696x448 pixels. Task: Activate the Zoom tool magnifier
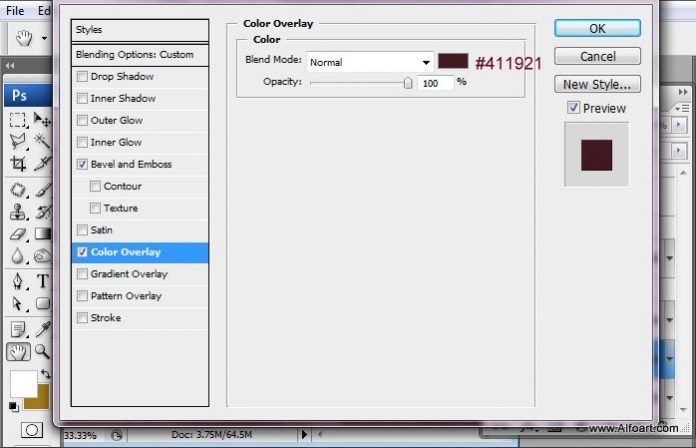pos(42,352)
